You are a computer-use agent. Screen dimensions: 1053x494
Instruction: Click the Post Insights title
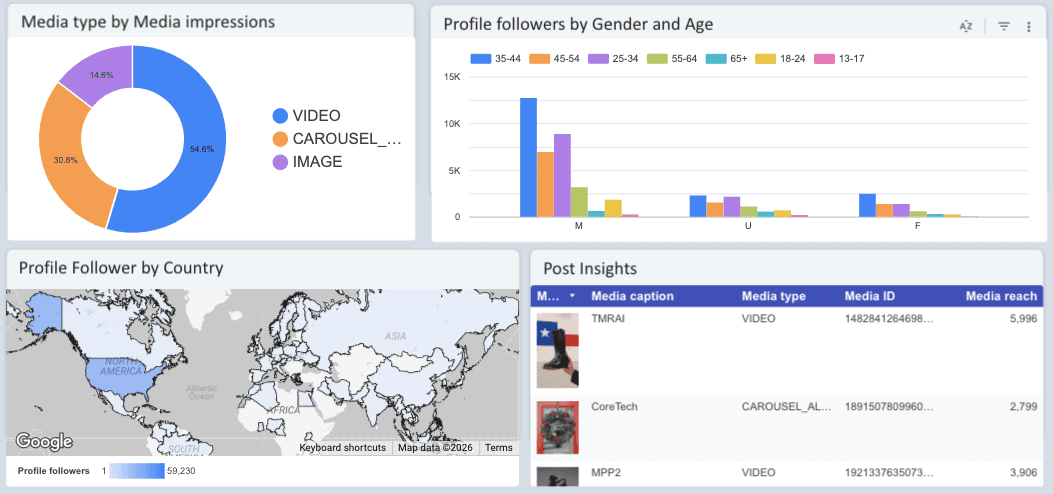[x=590, y=268]
